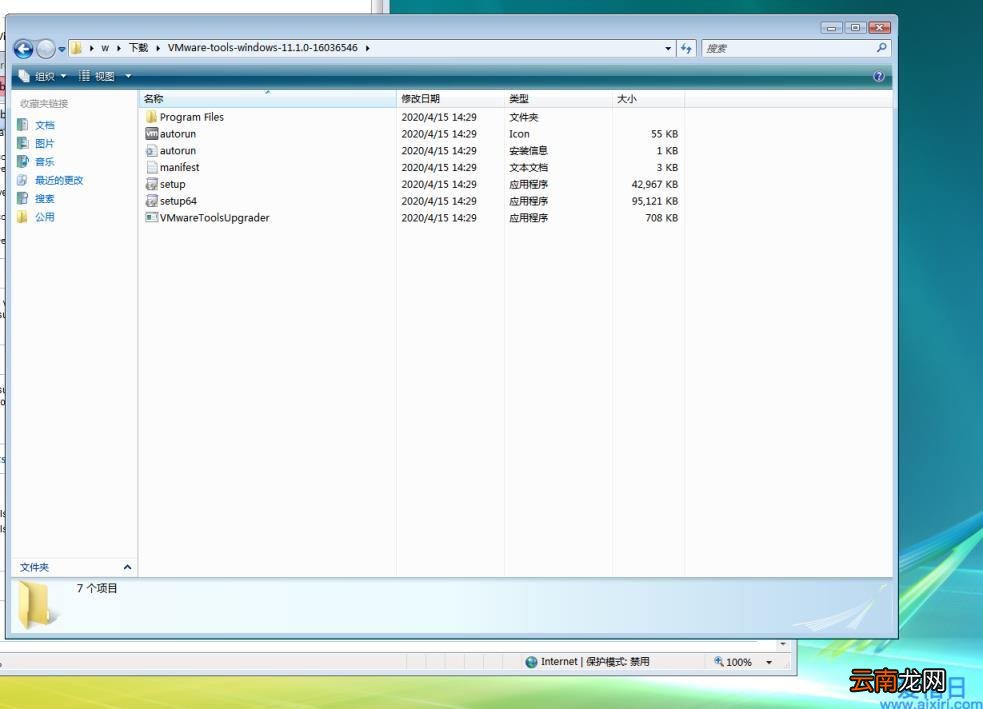Expand the arrow after '下载' breadcrumb
Viewport: 983px width, 709px height.
click(x=158, y=48)
